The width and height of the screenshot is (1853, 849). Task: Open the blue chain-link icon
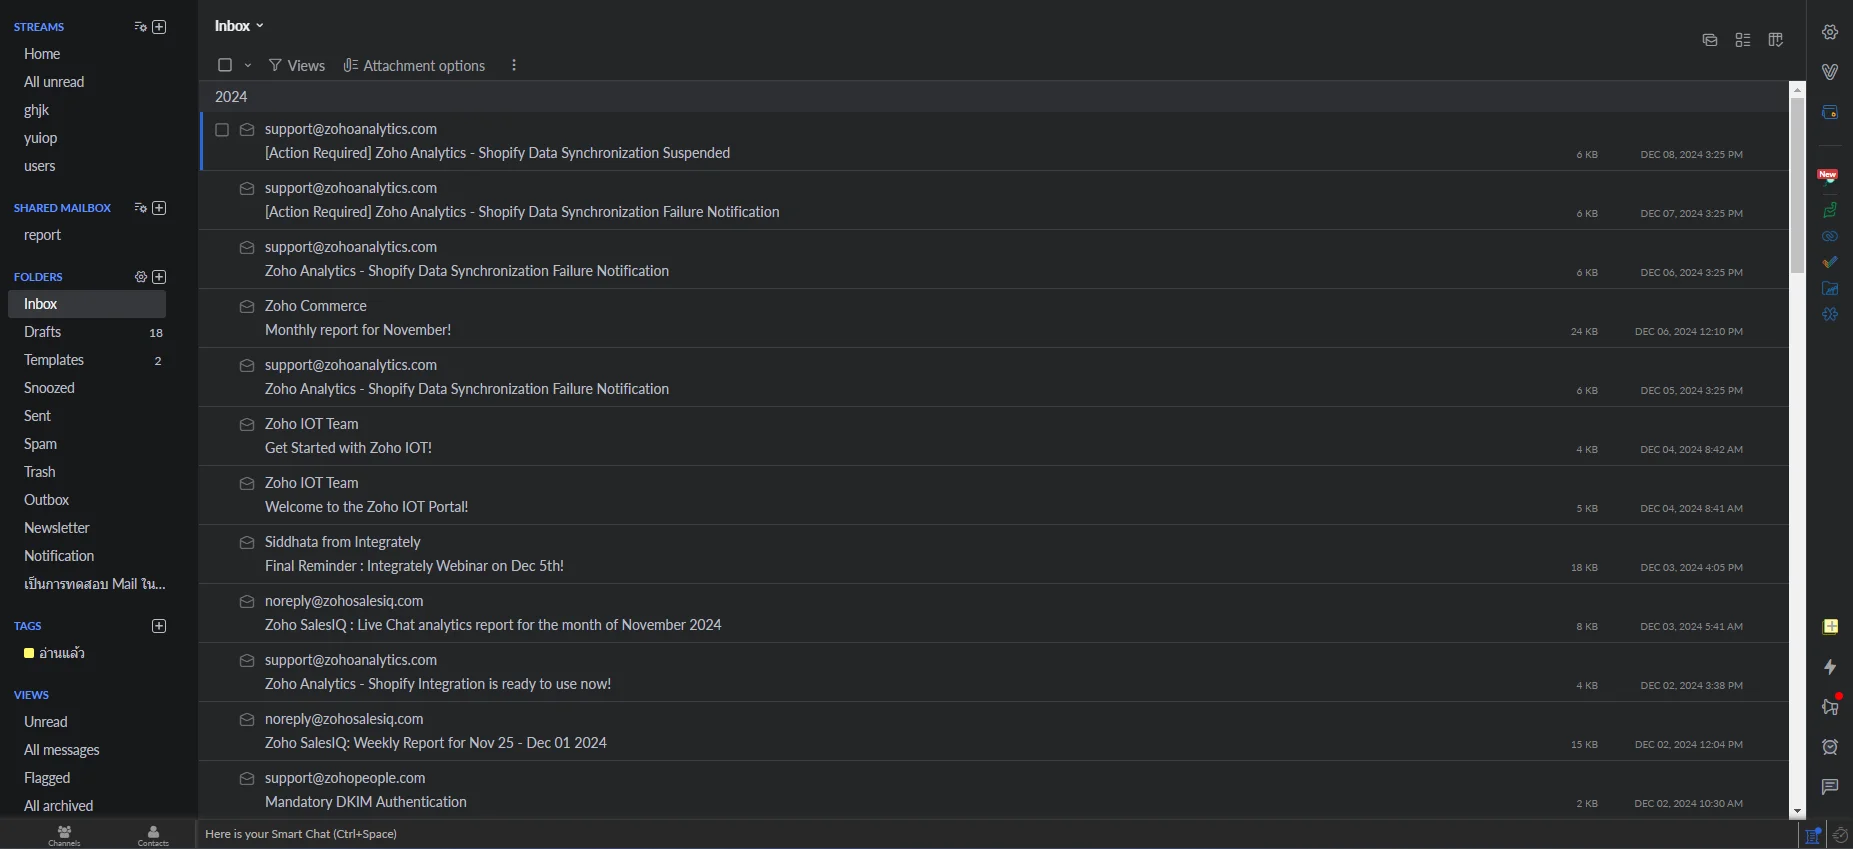click(x=1829, y=236)
